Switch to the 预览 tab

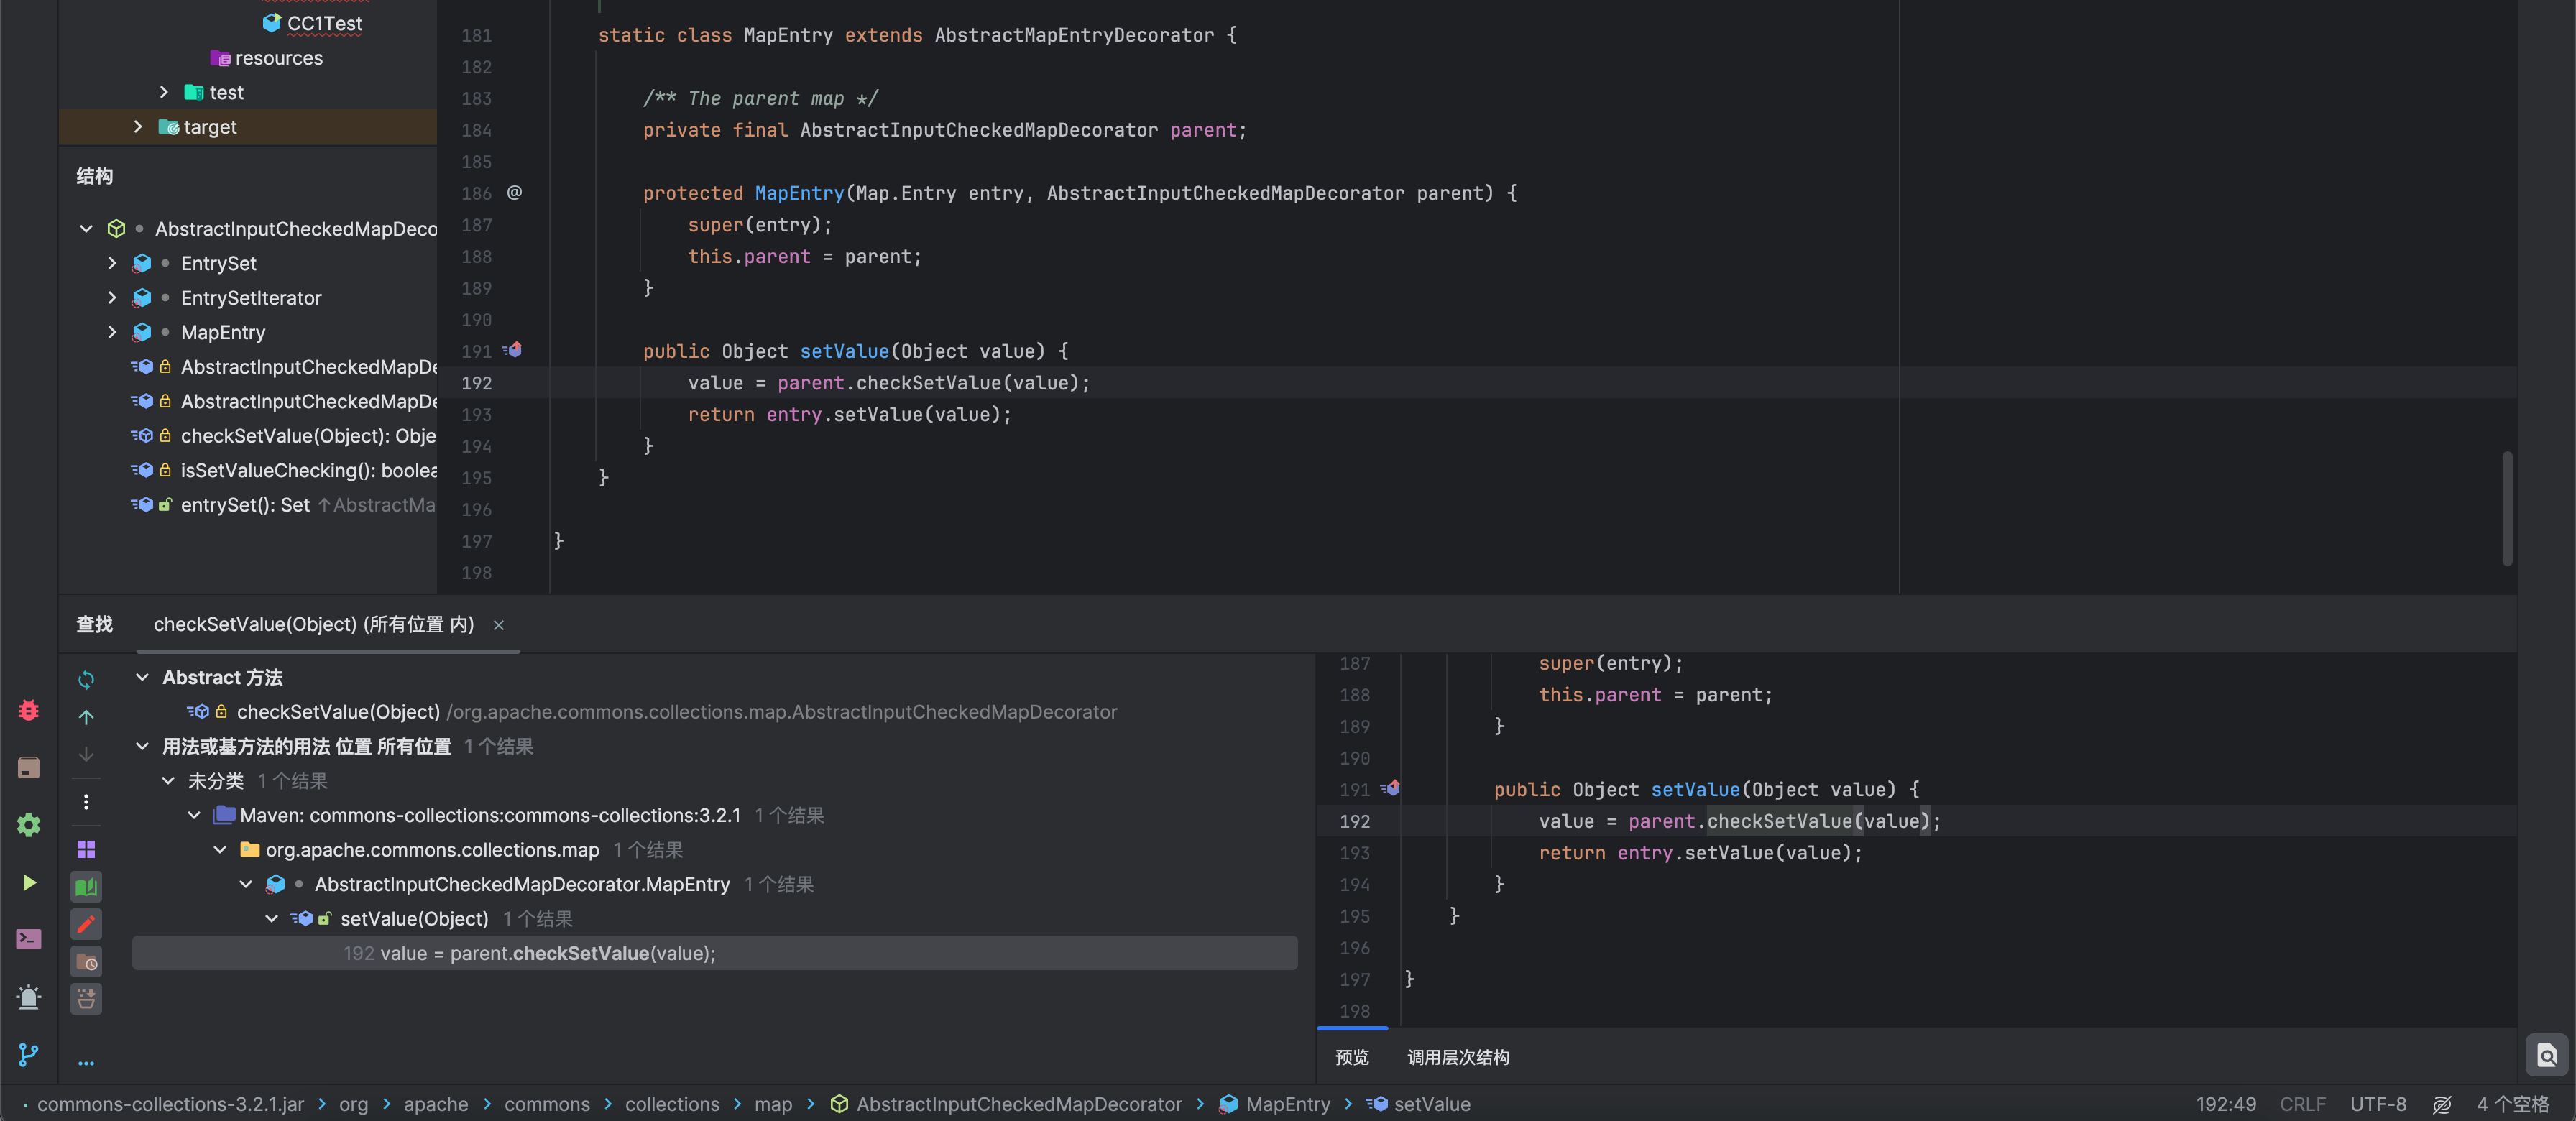point(1351,1057)
